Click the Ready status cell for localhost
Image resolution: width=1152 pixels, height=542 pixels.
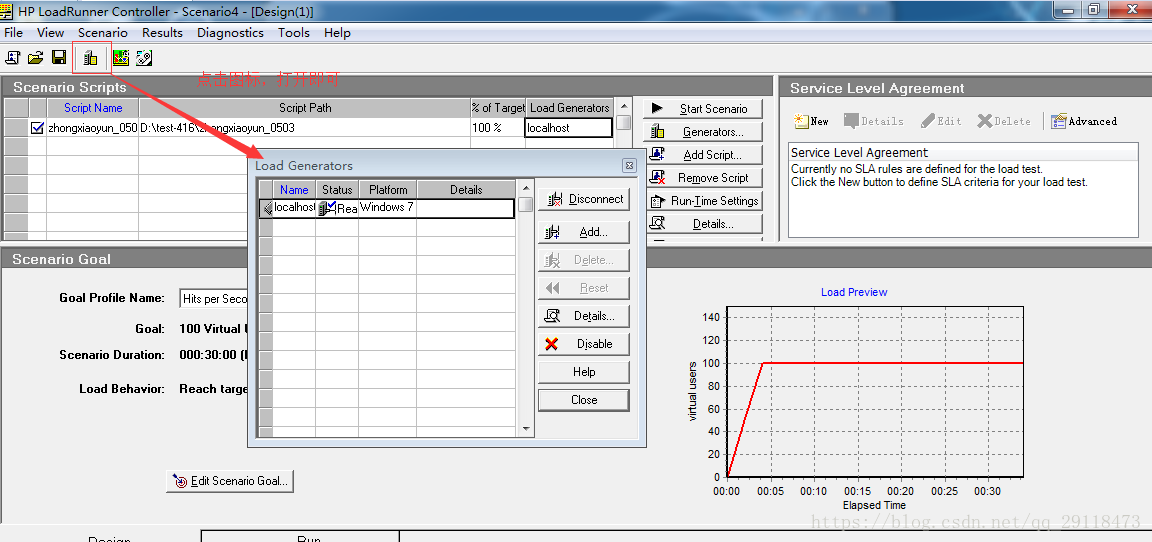click(337, 209)
